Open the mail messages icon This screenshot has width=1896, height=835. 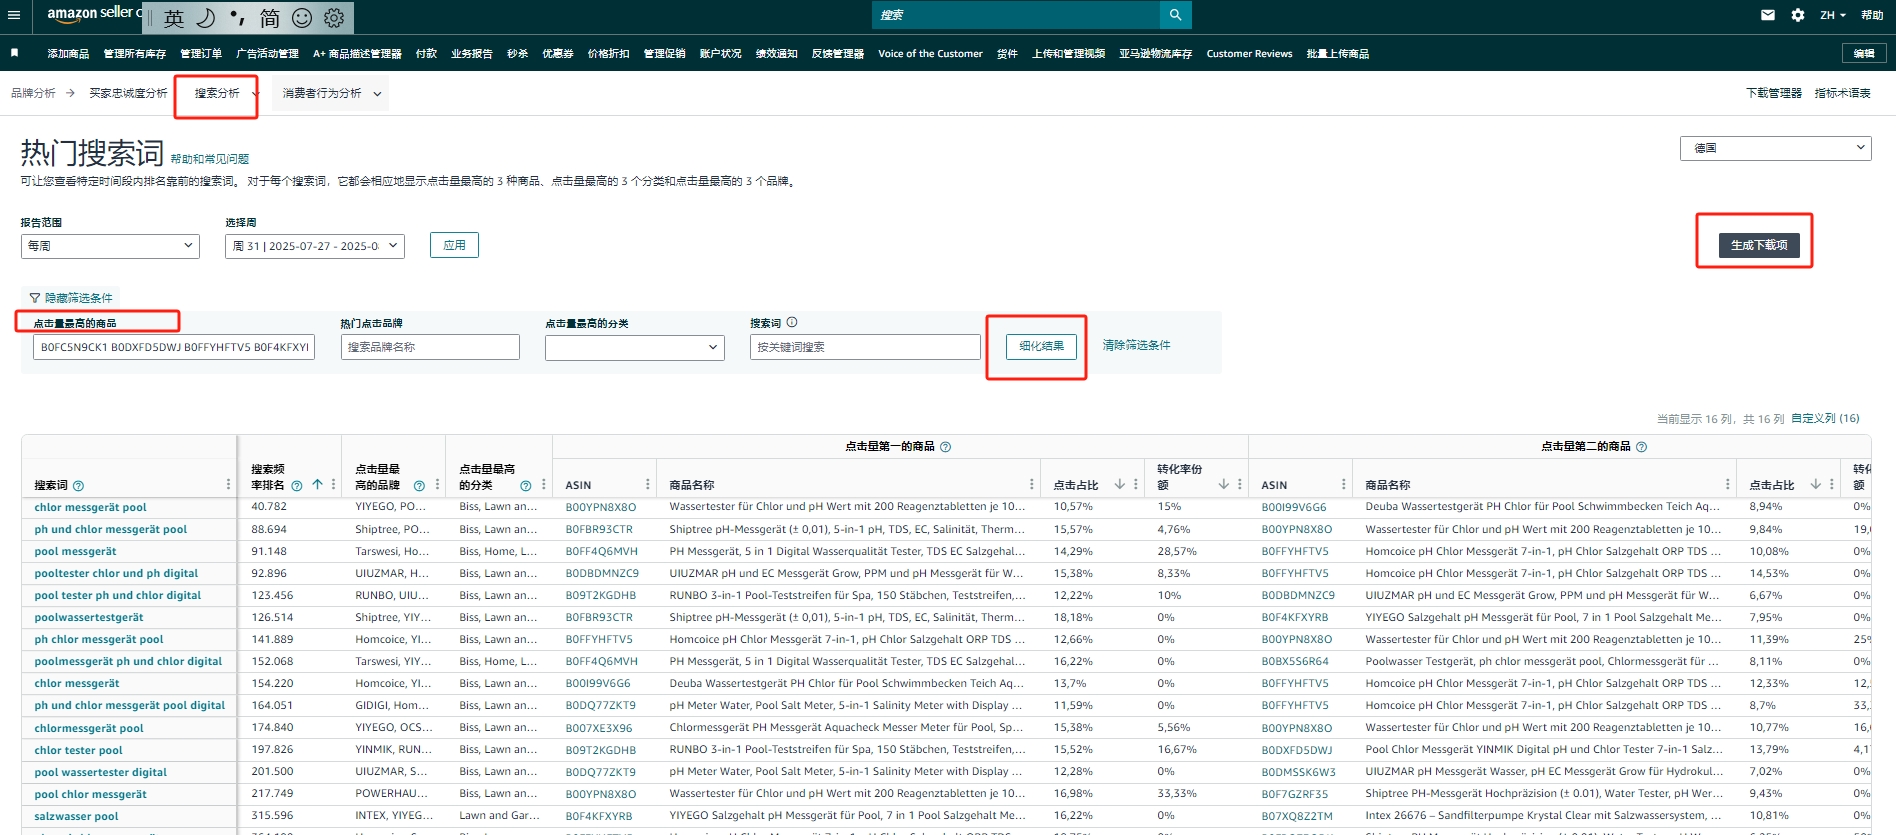[1767, 15]
